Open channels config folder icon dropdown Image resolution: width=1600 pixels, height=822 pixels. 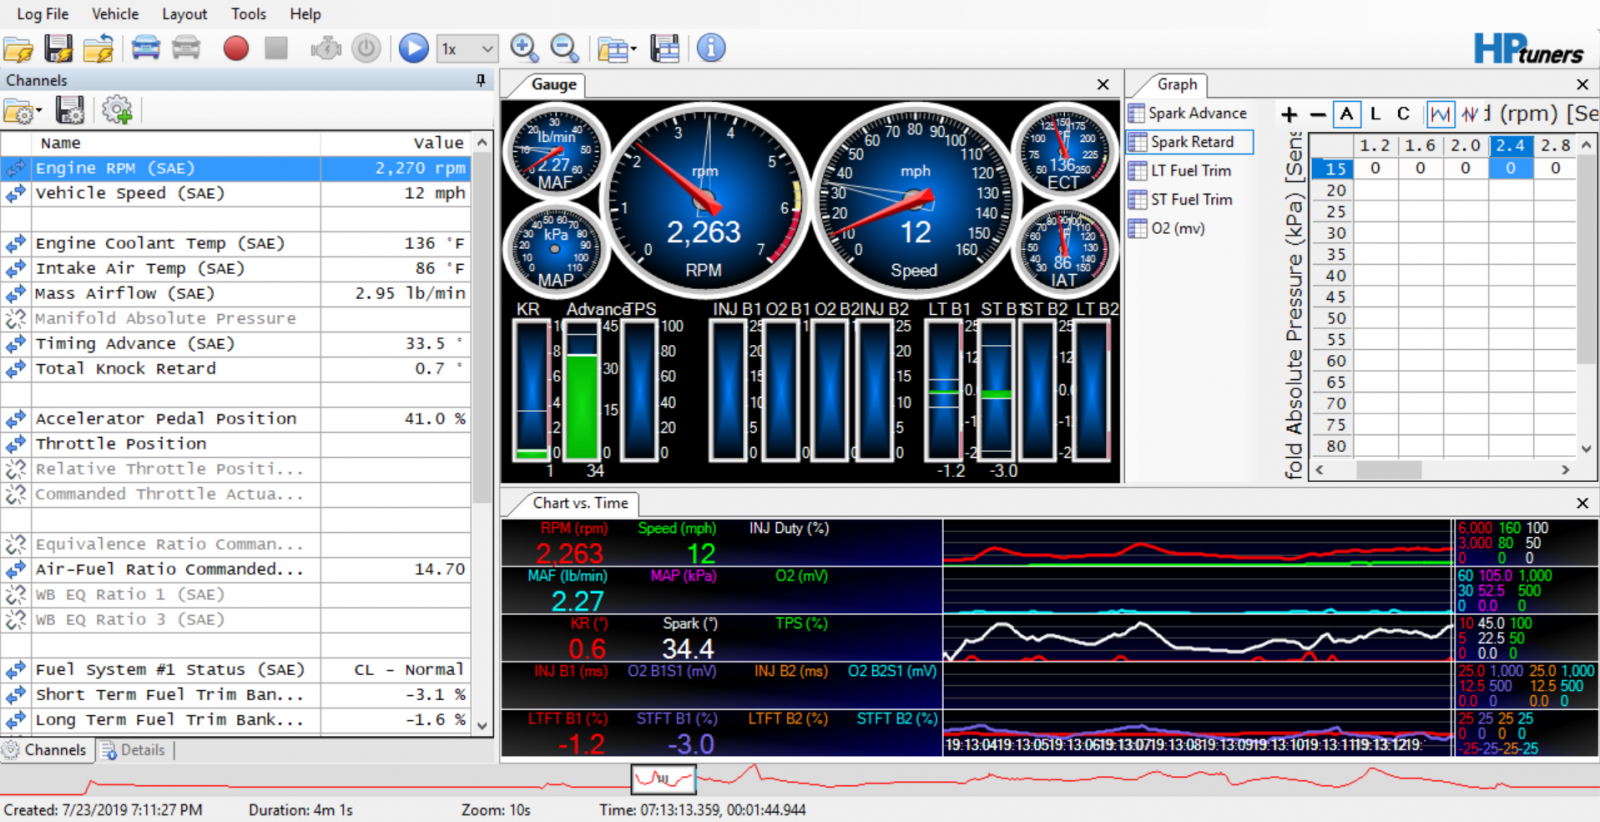[x=22, y=110]
